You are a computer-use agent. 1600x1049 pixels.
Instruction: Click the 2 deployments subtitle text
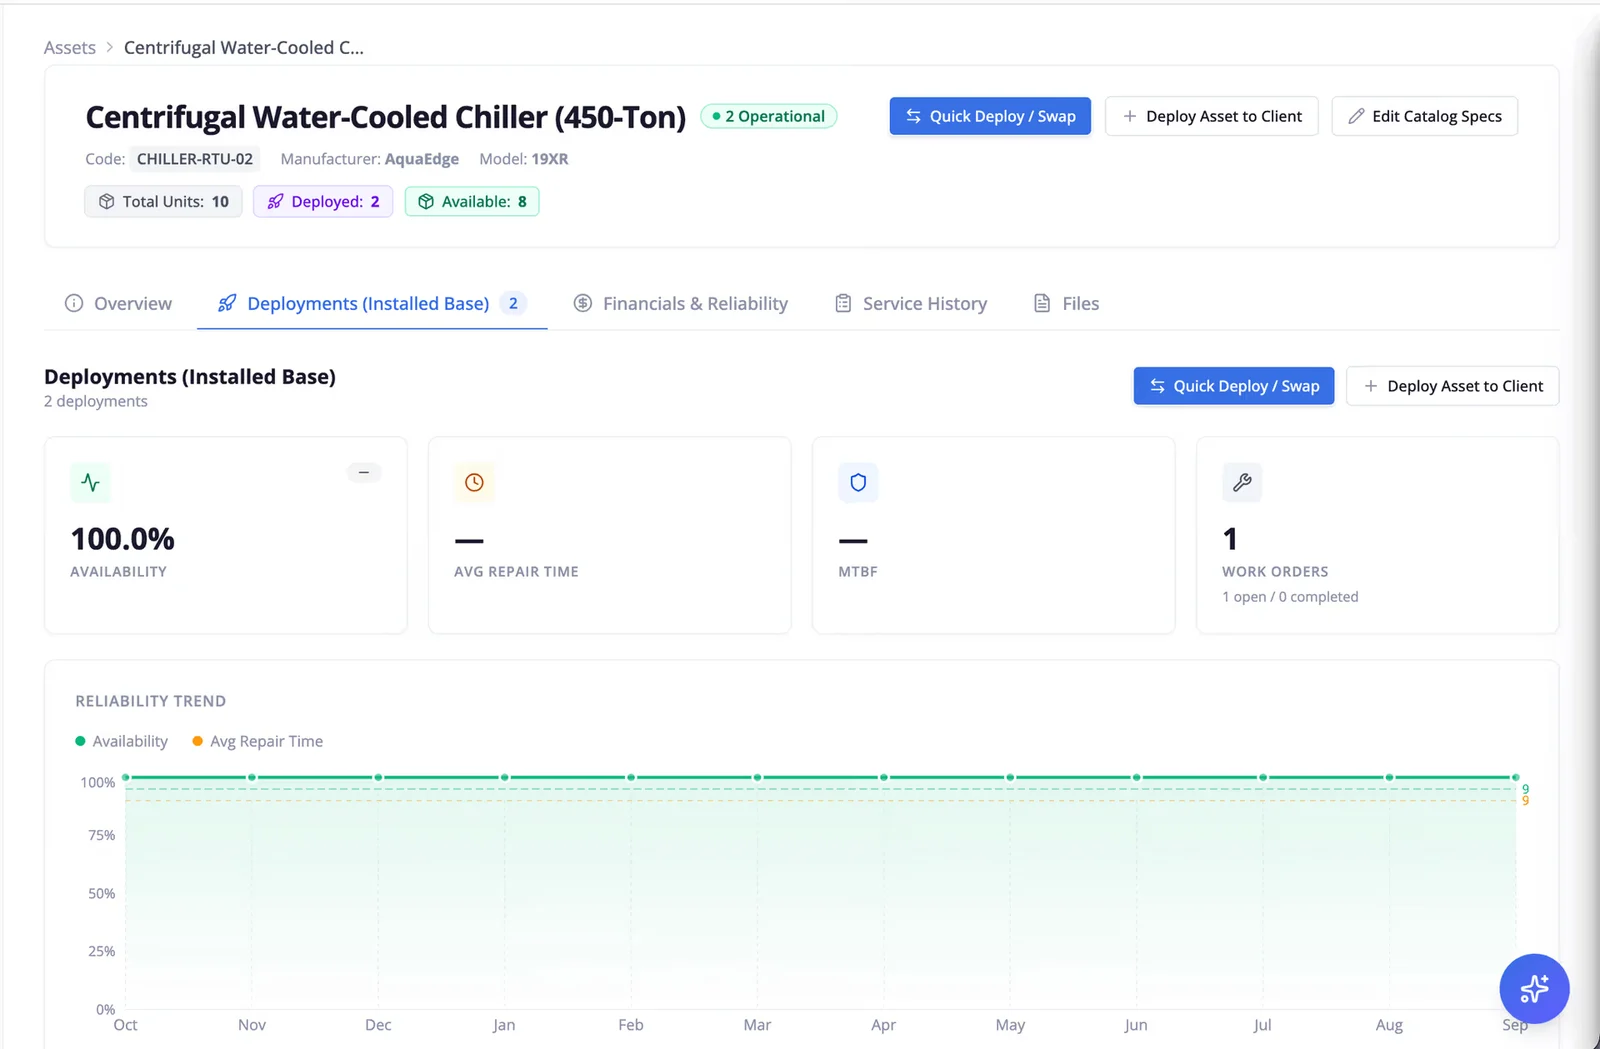(96, 401)
